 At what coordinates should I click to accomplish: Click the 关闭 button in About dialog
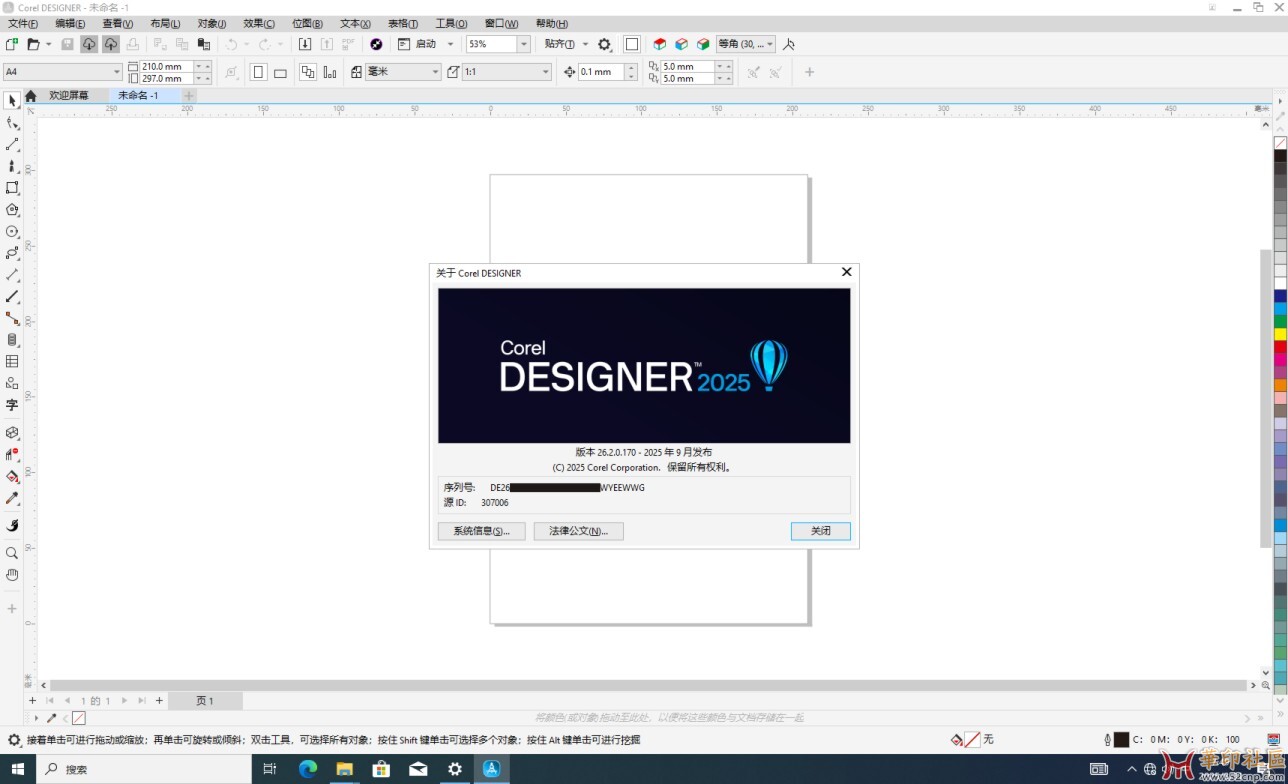point(821,531)
